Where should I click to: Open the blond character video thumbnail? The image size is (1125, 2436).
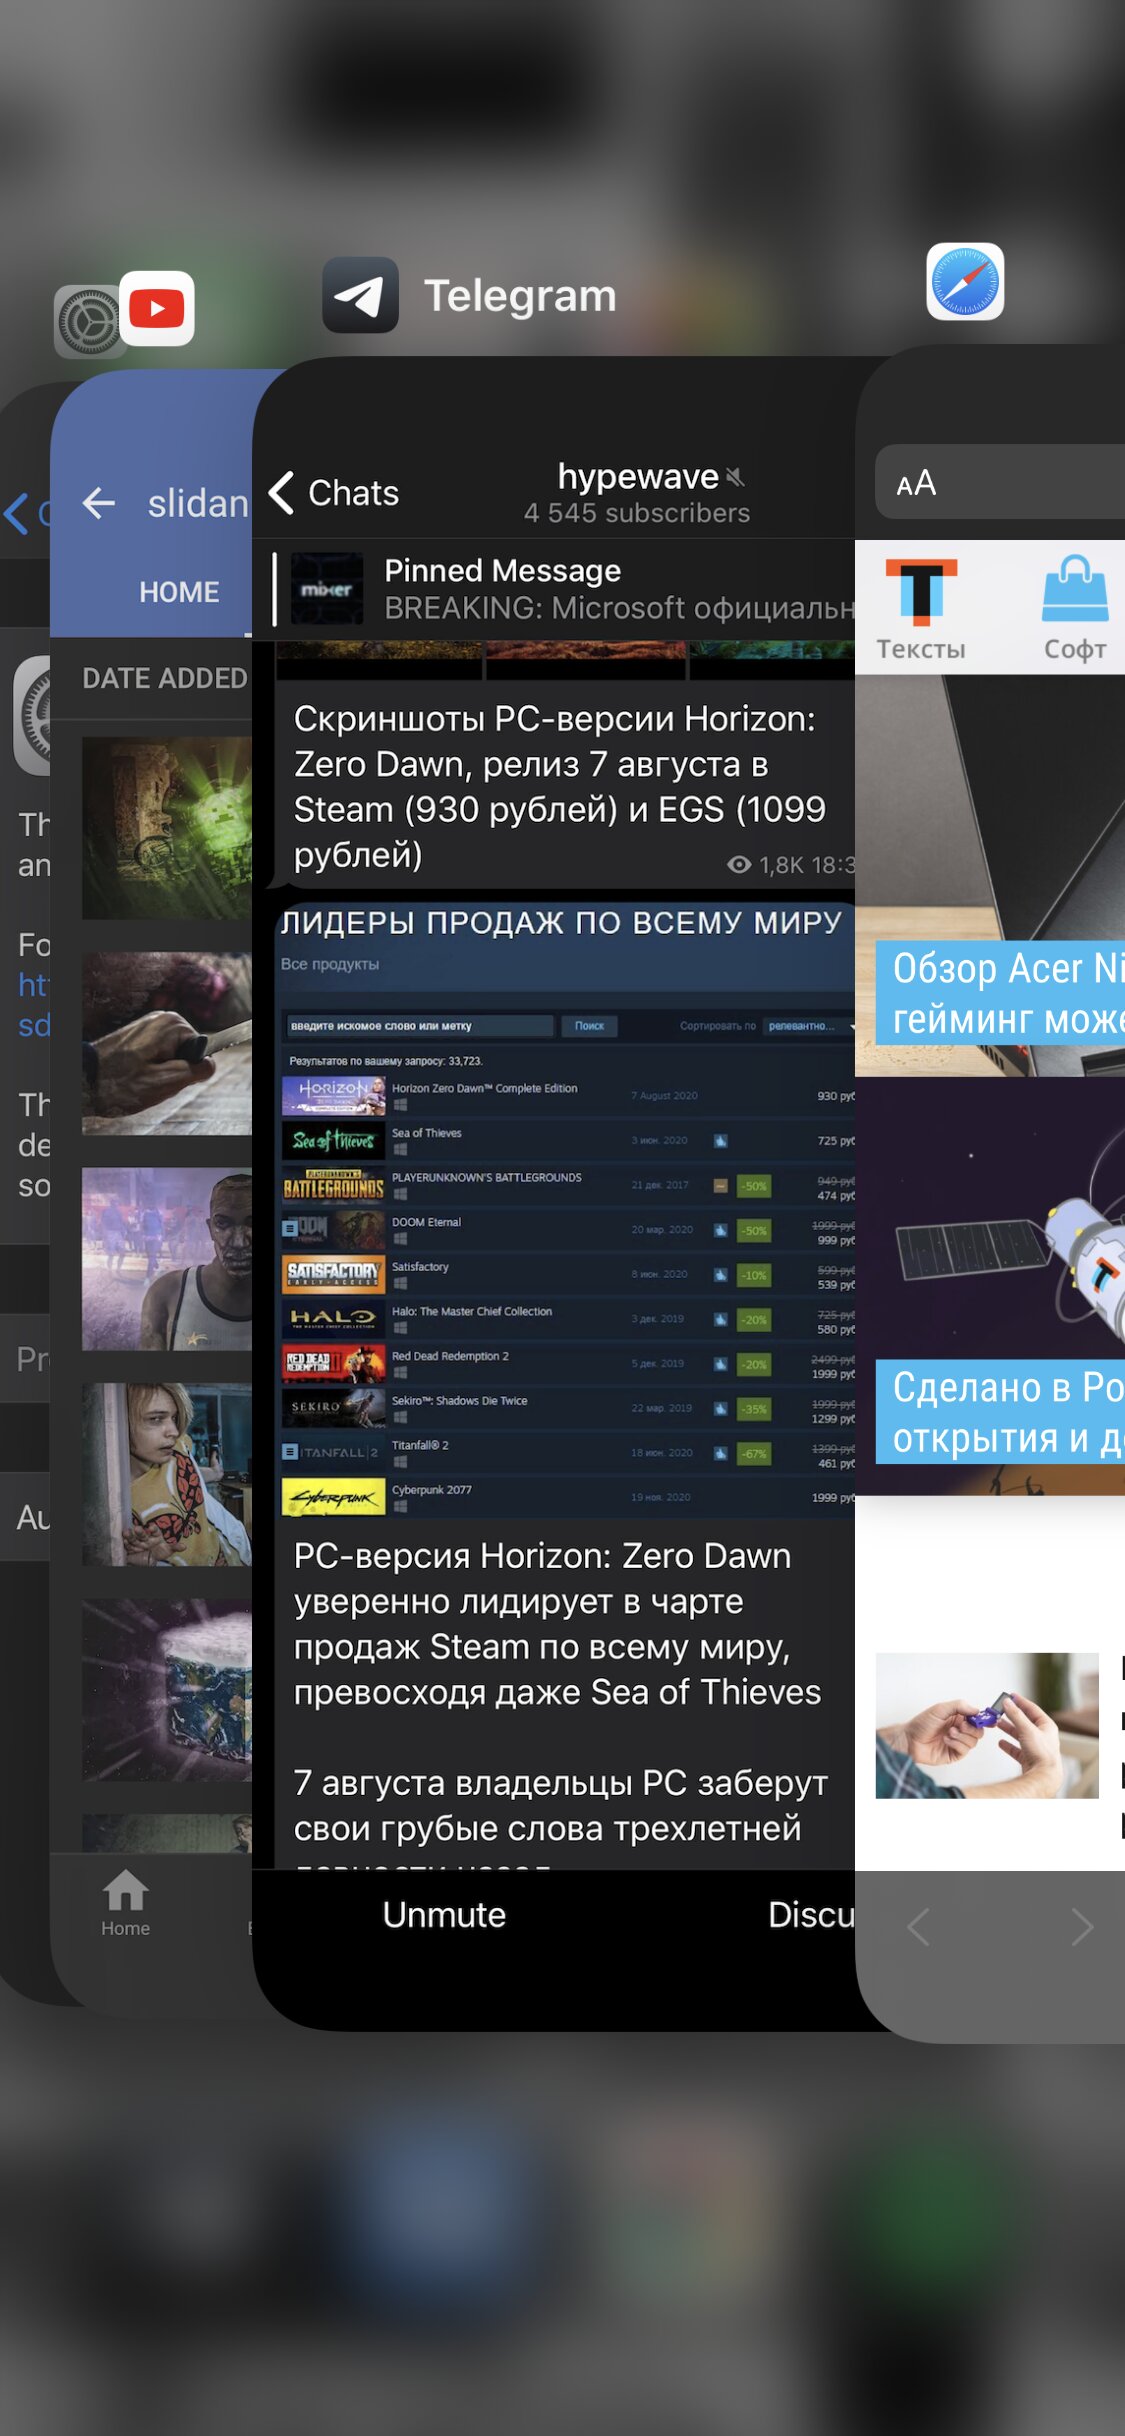(167, 1474)
